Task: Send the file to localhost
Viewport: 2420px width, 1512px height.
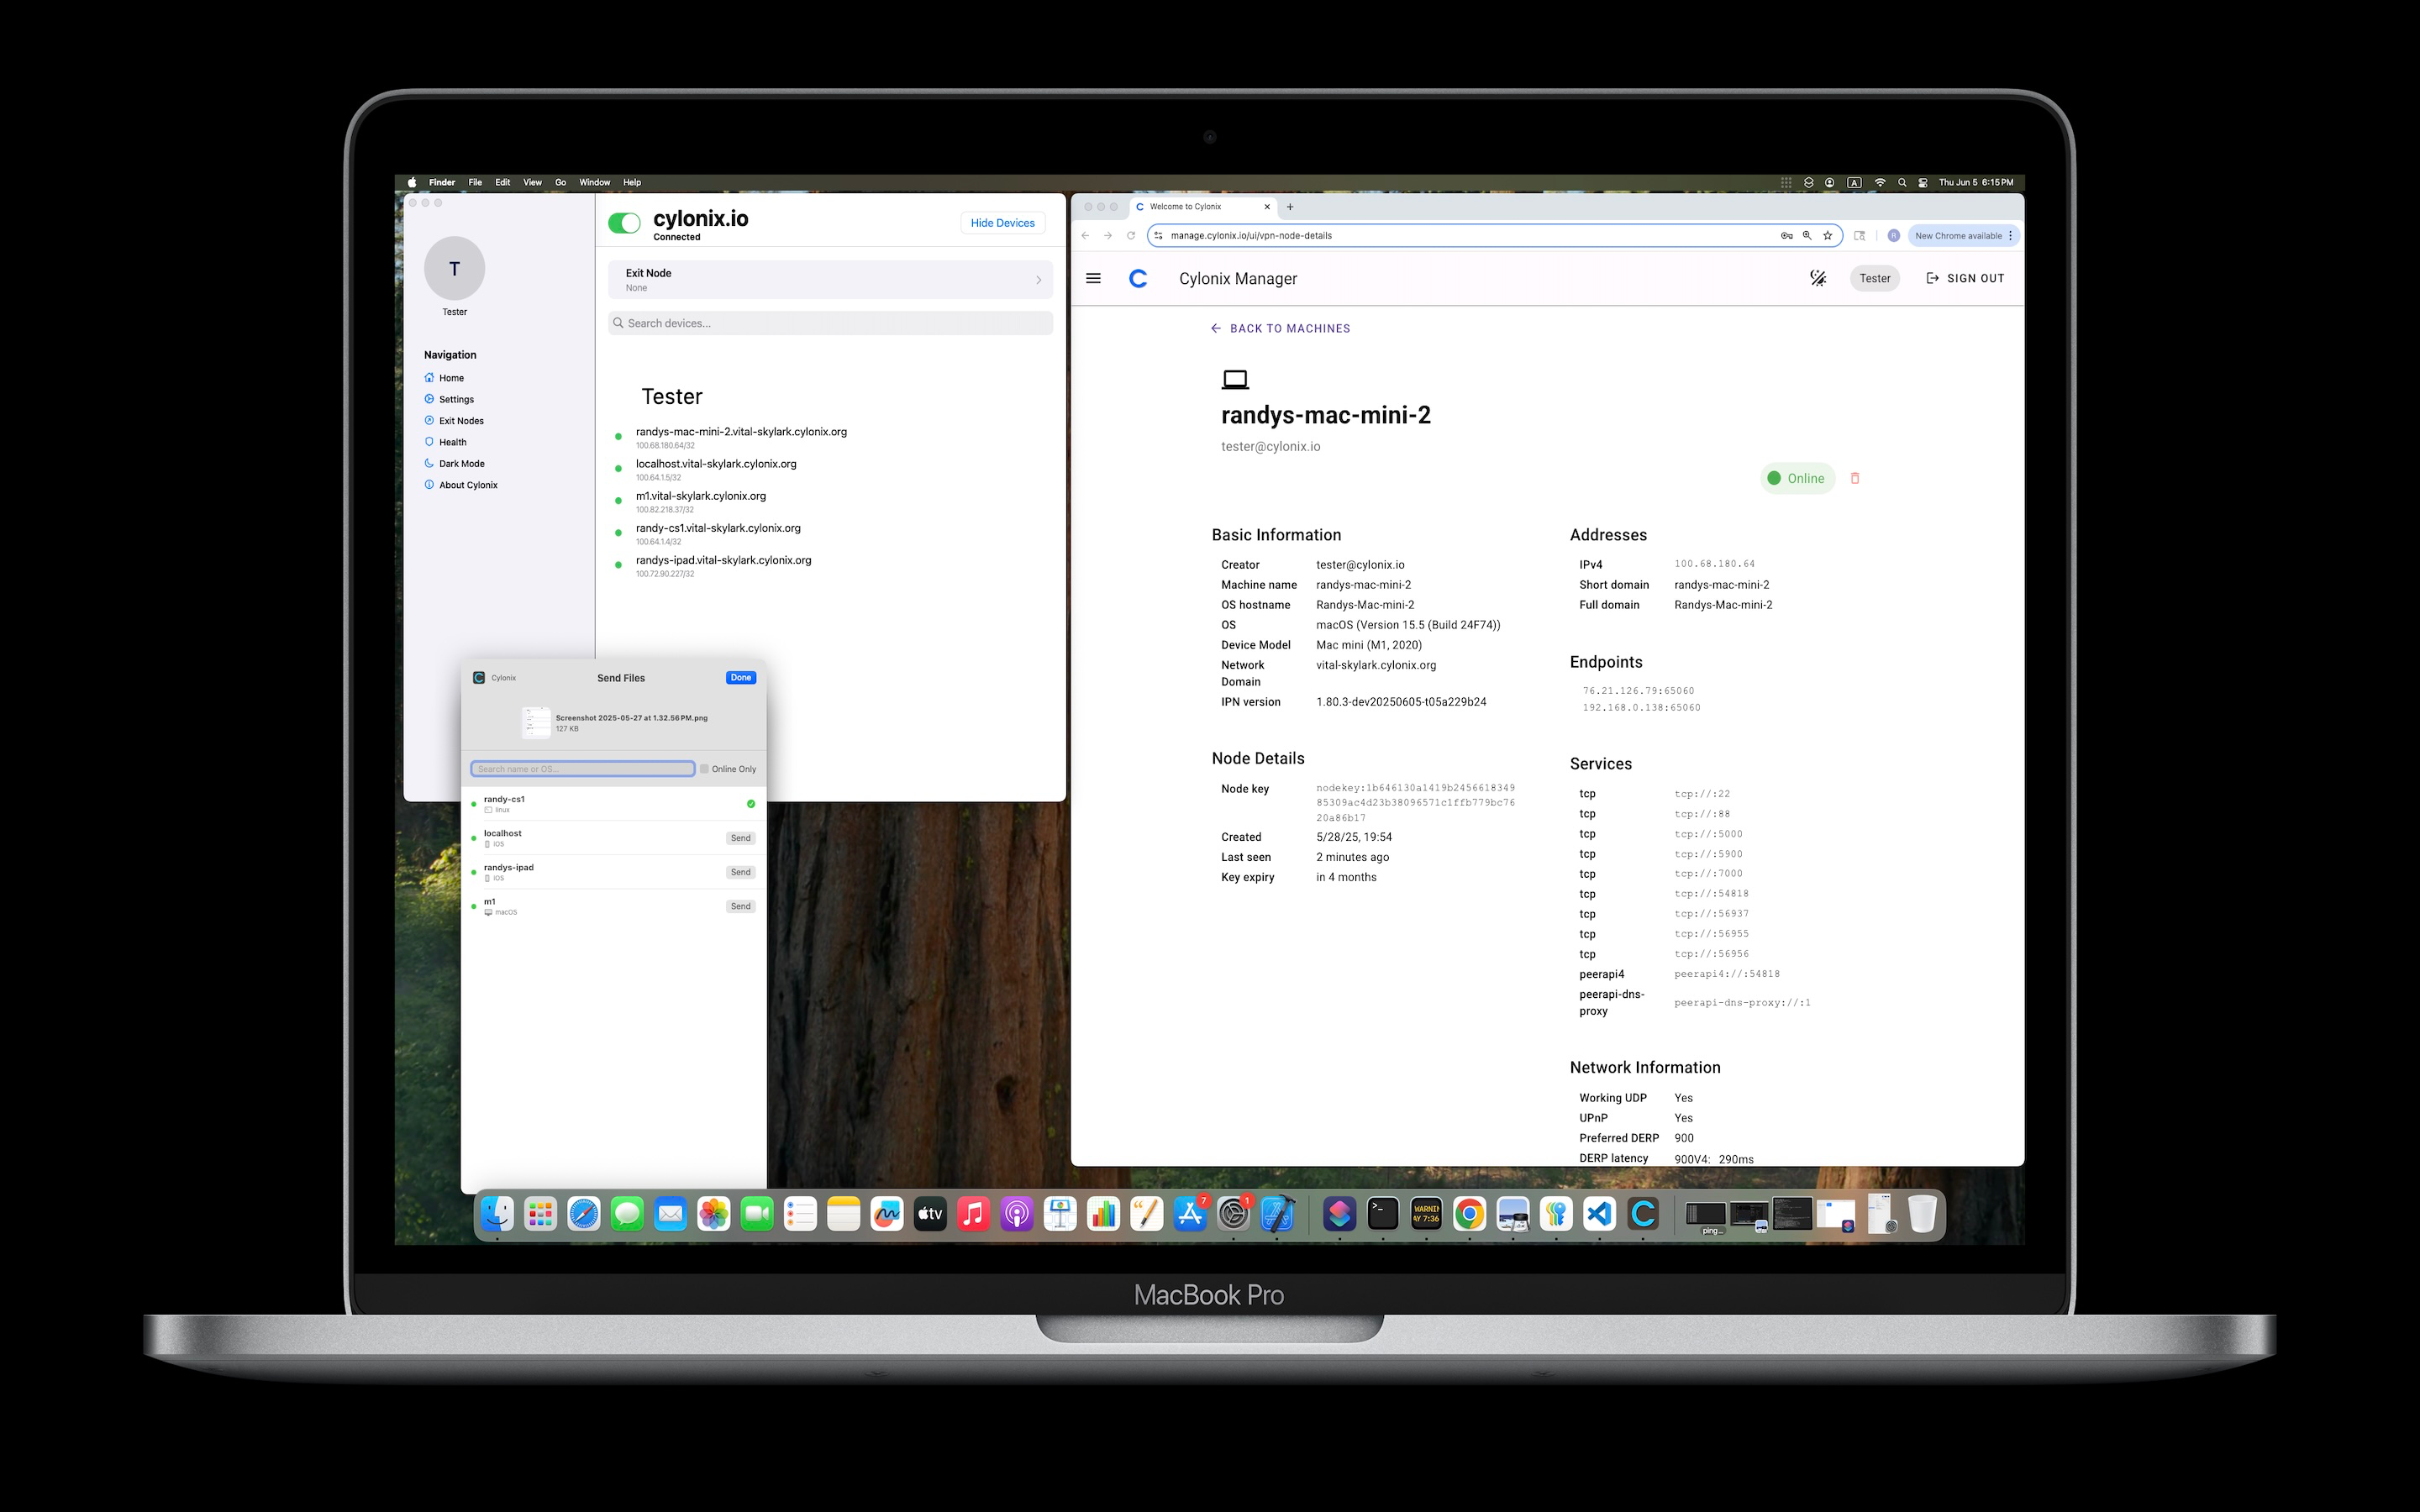Action: click(x=740, y=838)
